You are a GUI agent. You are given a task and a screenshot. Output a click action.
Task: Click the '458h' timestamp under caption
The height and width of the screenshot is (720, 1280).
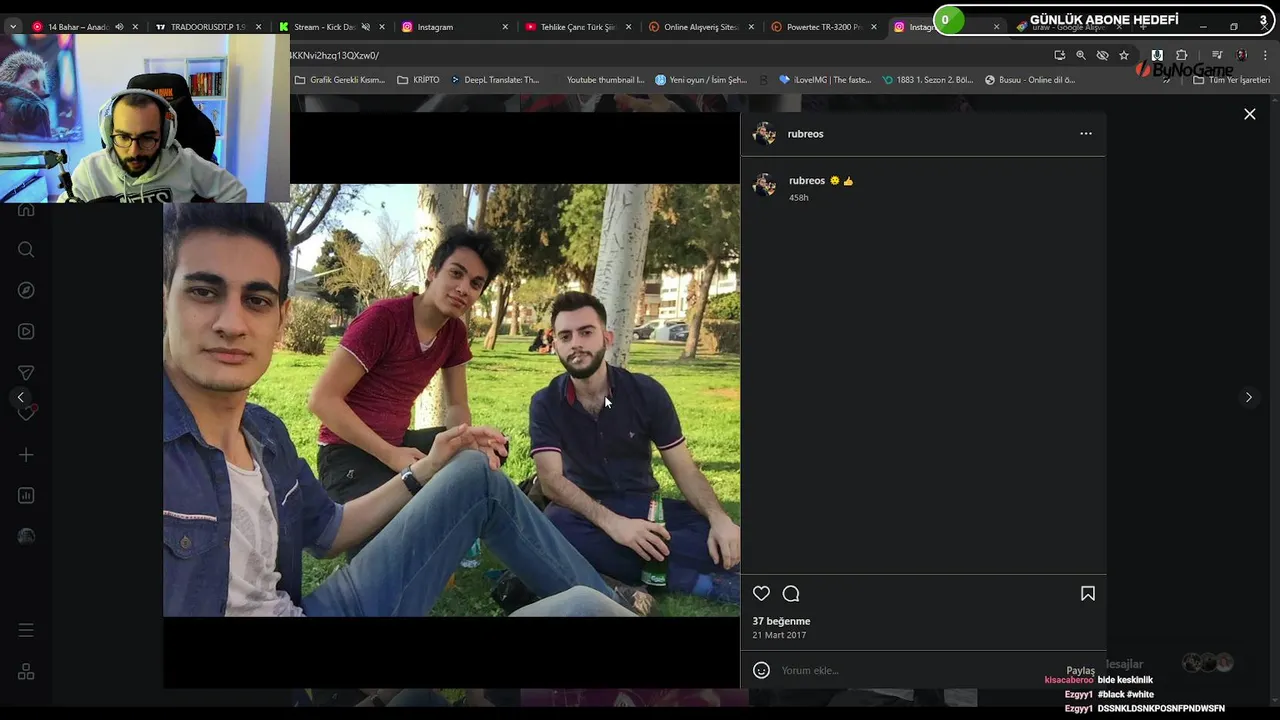click(x=798, y=198)
